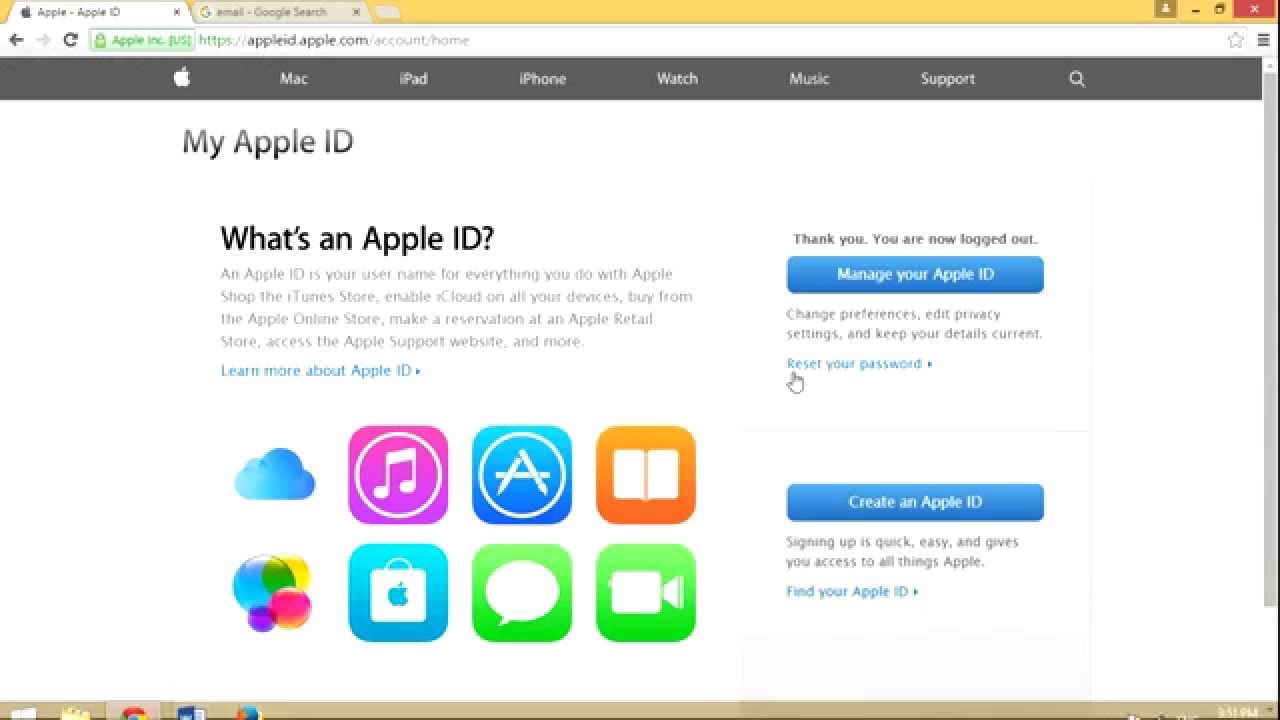Reload the page with the refresh icon
The height and width of the screenshot is (720, 1280).
(70, 40)
